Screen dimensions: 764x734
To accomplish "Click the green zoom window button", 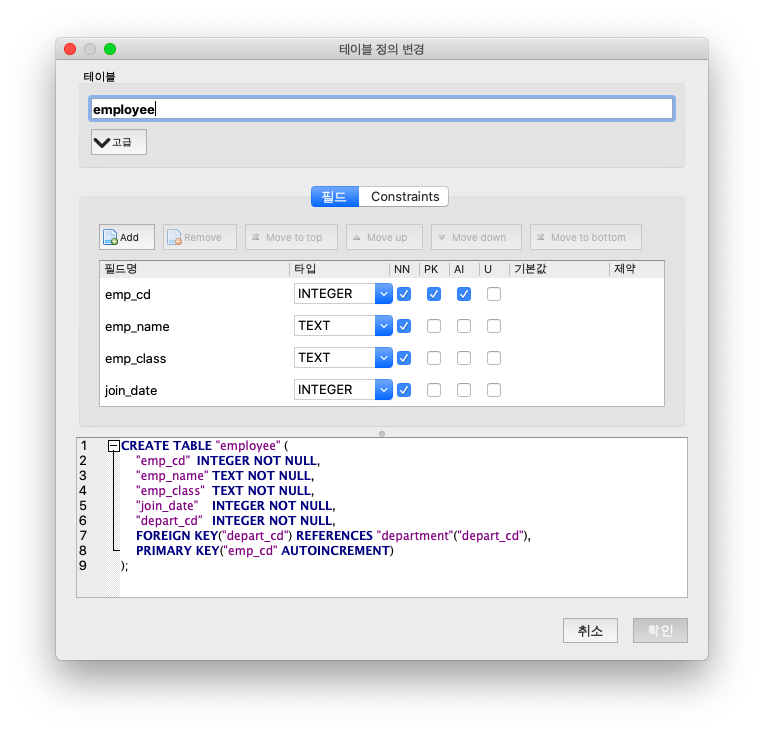I will [x=110, y=49].
